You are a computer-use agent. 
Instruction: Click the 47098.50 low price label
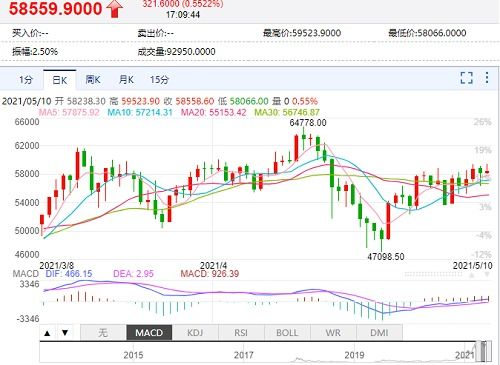386,257
